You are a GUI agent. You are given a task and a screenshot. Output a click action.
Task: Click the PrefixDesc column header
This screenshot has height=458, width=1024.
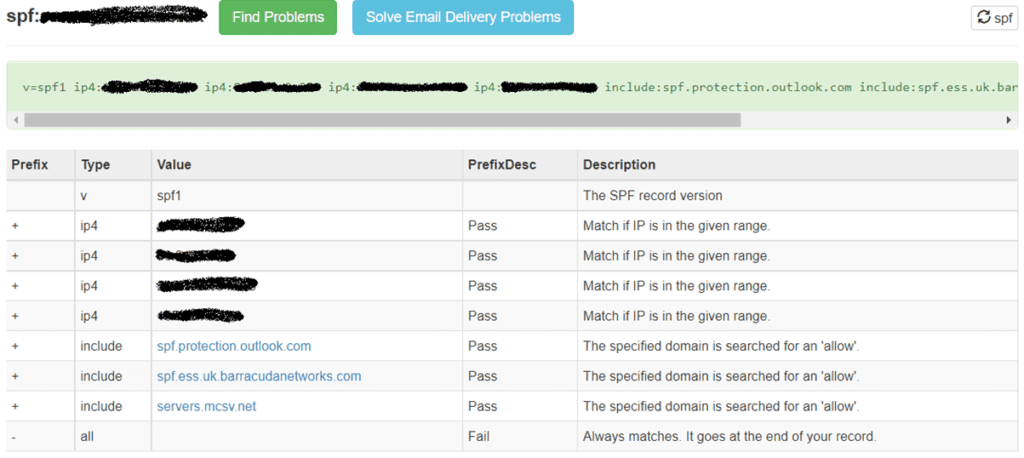[502, 164]
